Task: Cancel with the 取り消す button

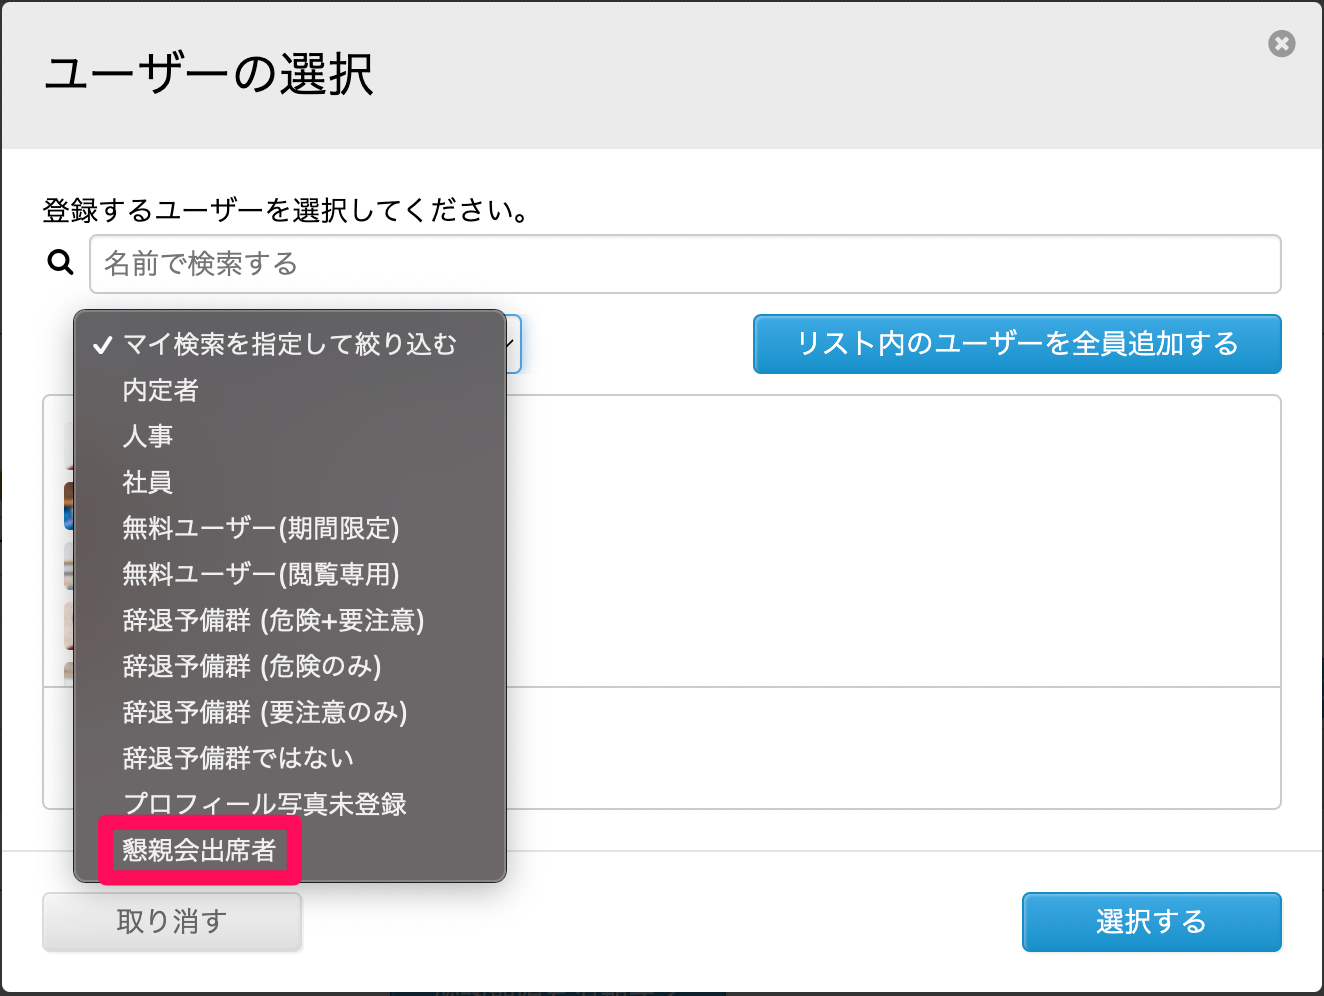Action: click(x=172, y=922)
